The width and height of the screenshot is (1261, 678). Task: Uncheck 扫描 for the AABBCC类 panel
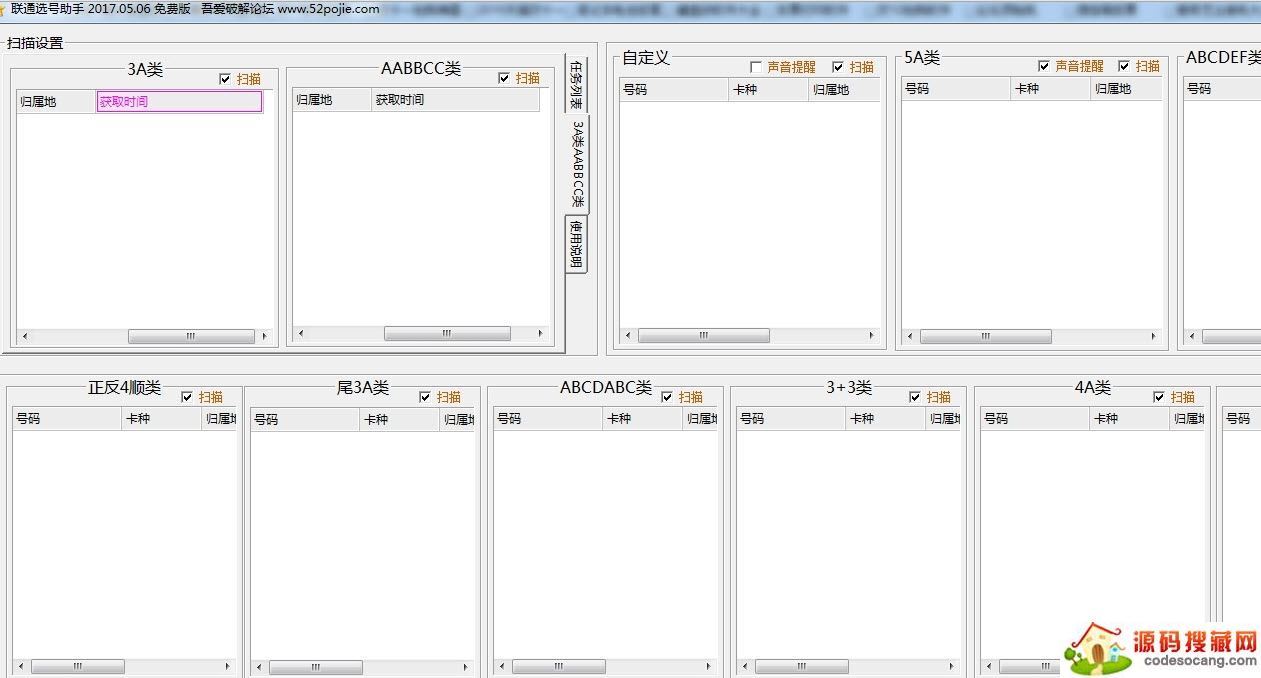pos(504,78)
